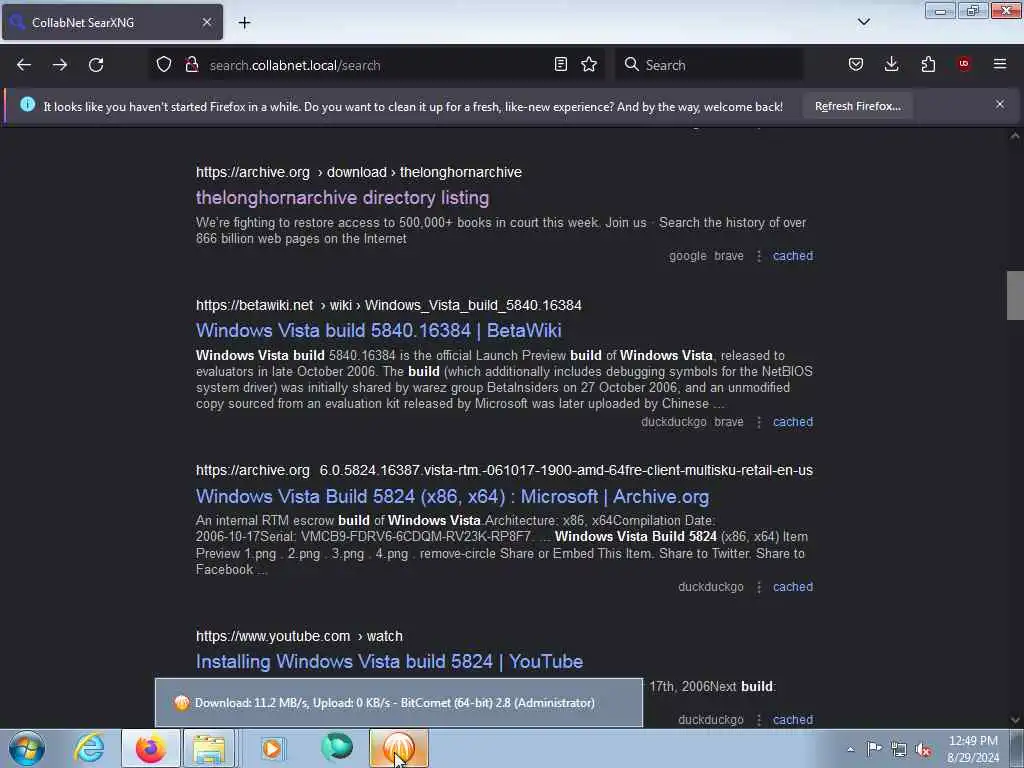Toggle reader view icon in address bar
This screenshot has width=1024, height=768.
pyautogui.click(x=560, y=65)
